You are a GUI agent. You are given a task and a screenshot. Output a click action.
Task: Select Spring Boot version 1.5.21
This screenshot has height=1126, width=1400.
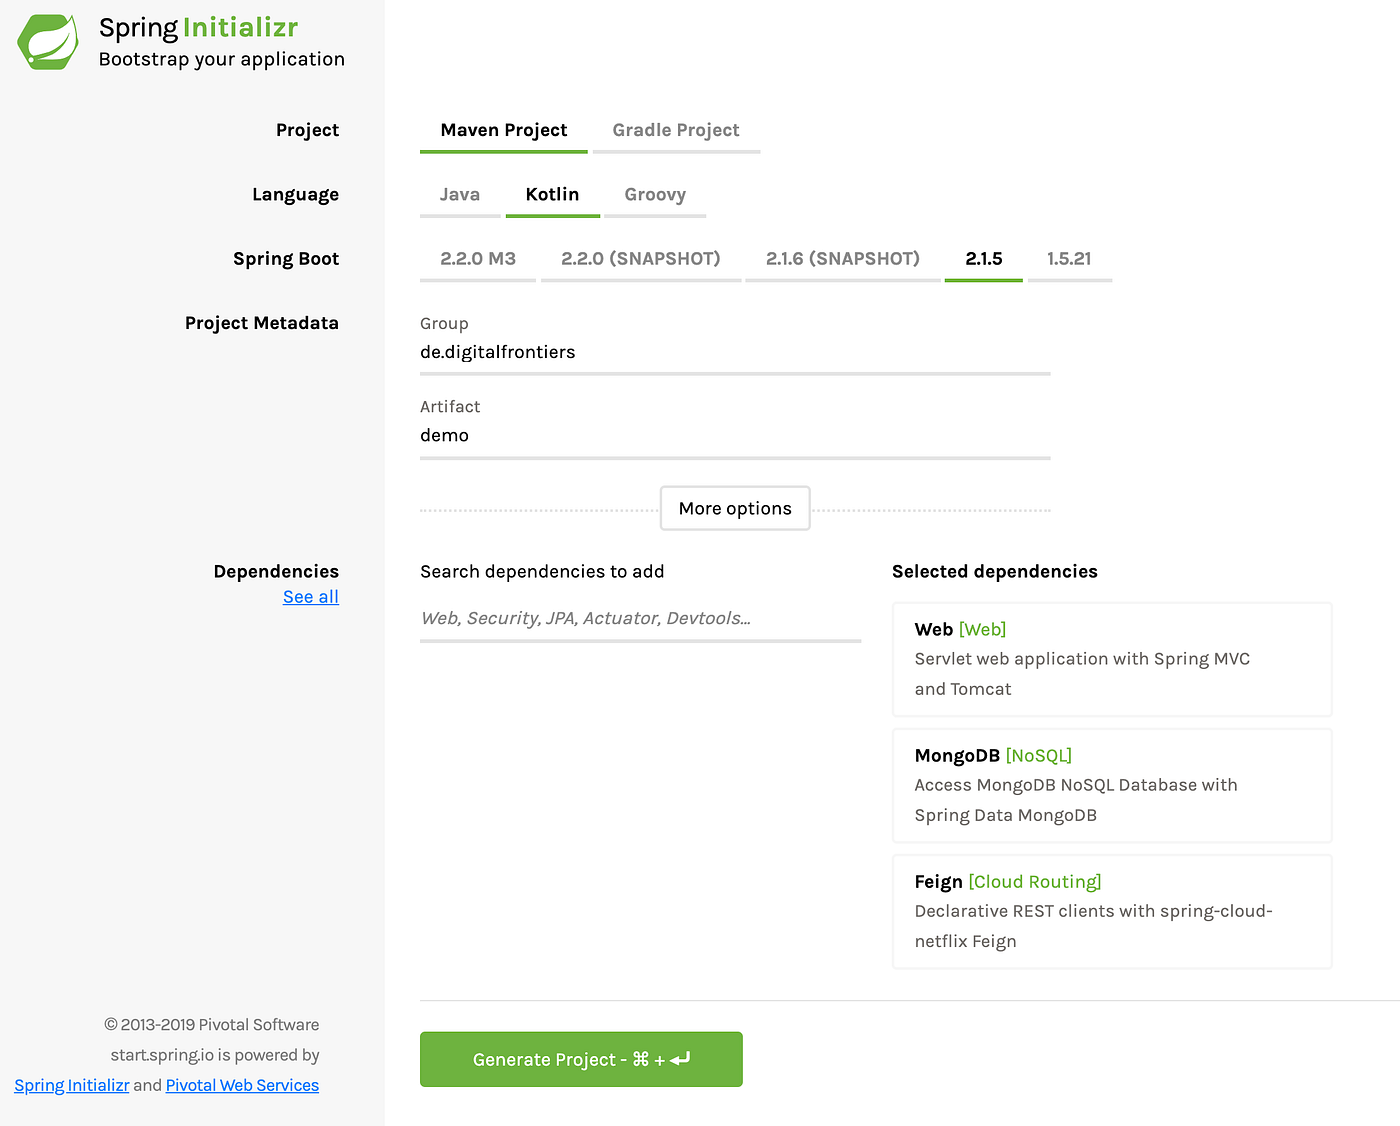point(1070,258)
